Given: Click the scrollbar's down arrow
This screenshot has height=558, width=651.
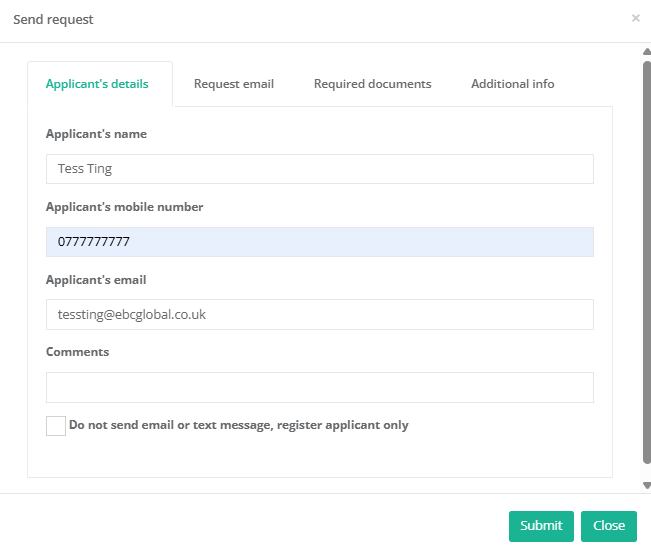Looking at the screenshot, I should point(646,485).
